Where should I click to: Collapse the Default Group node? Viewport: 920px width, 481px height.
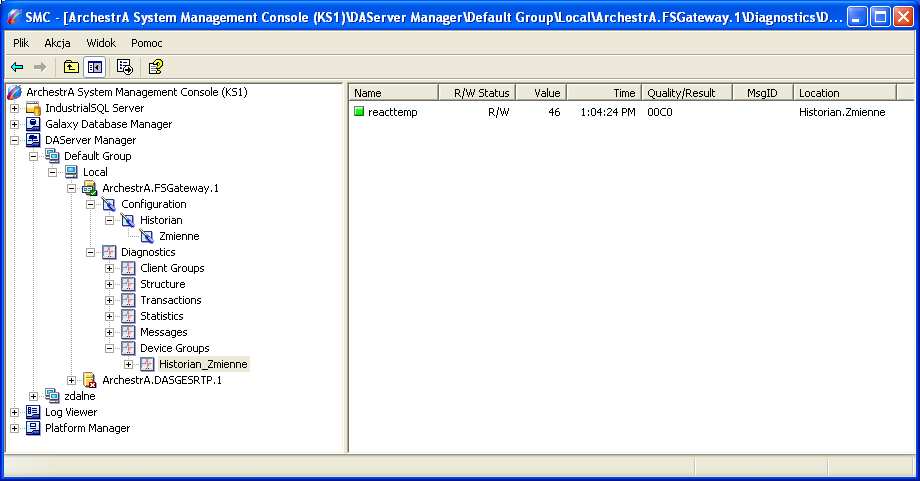click(x=33, y=157)
